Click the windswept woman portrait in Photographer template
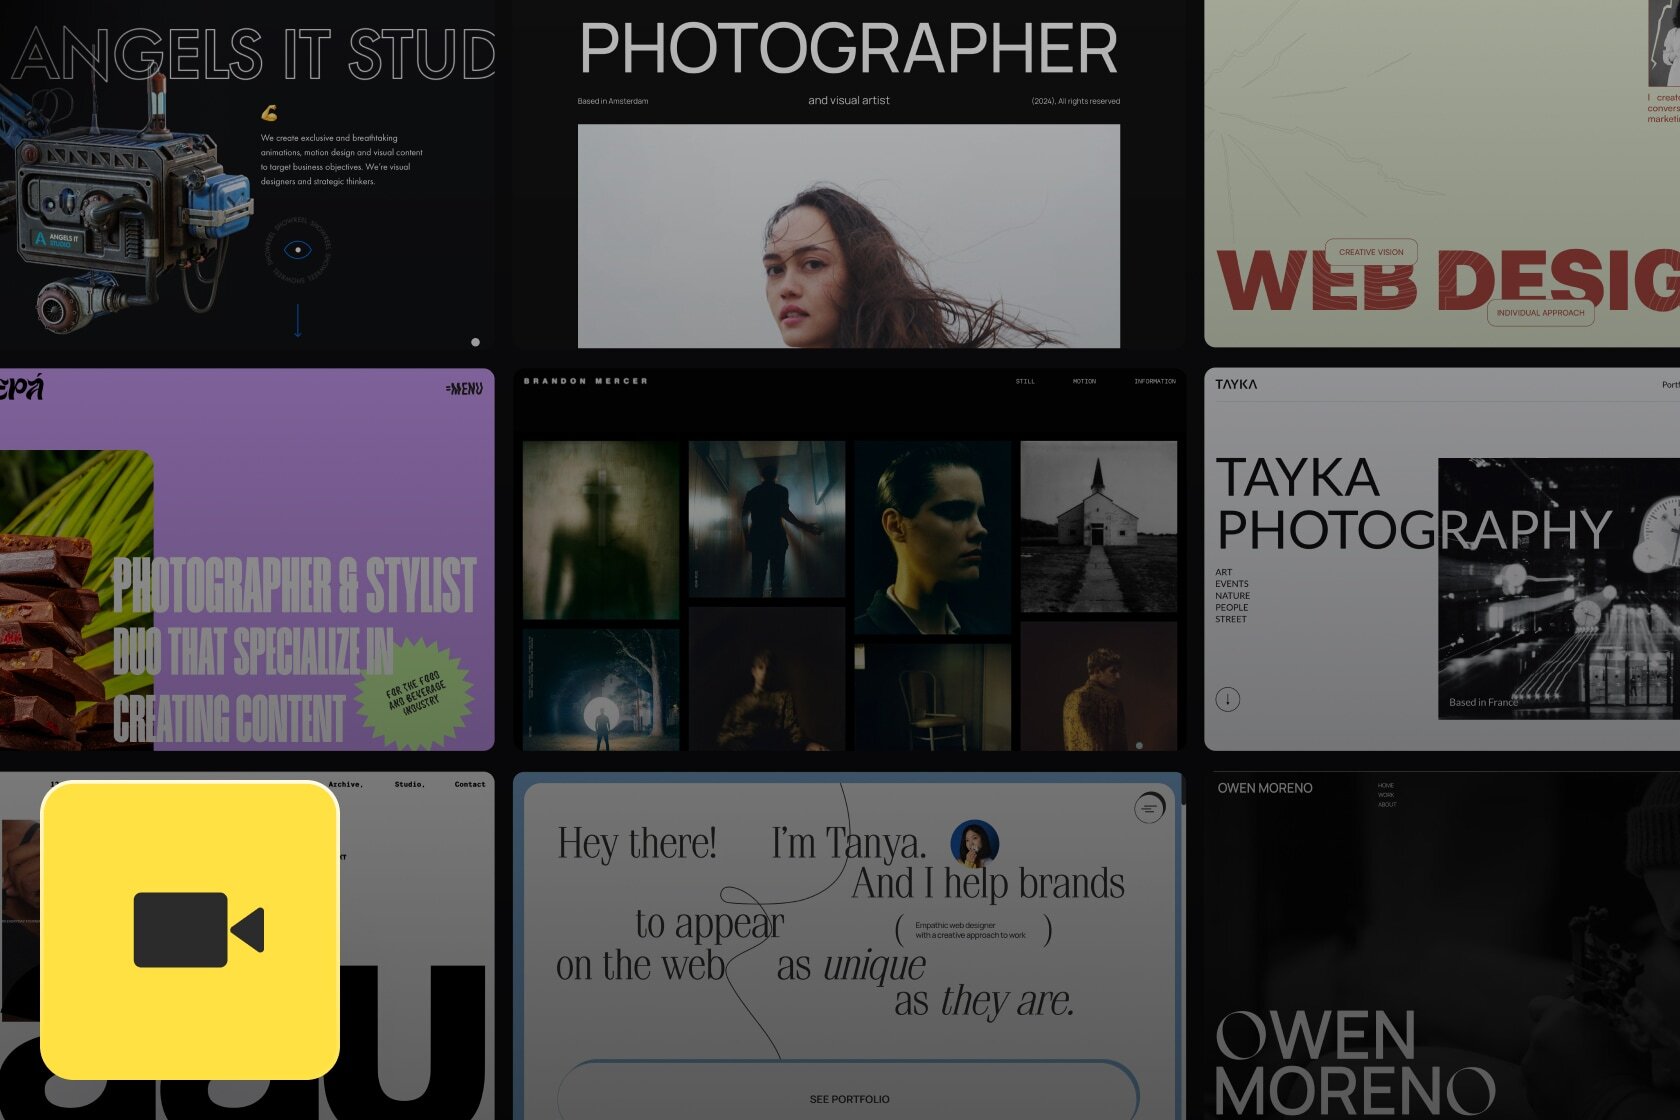This screenshot has width=1680, height=1120. coord(849,236)
